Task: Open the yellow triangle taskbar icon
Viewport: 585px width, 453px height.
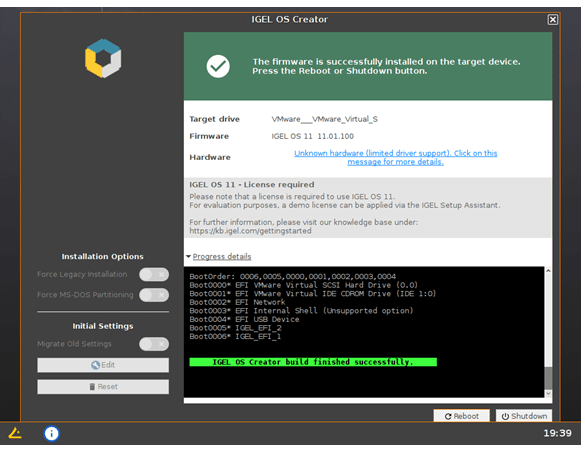Action: coord(15,433)
